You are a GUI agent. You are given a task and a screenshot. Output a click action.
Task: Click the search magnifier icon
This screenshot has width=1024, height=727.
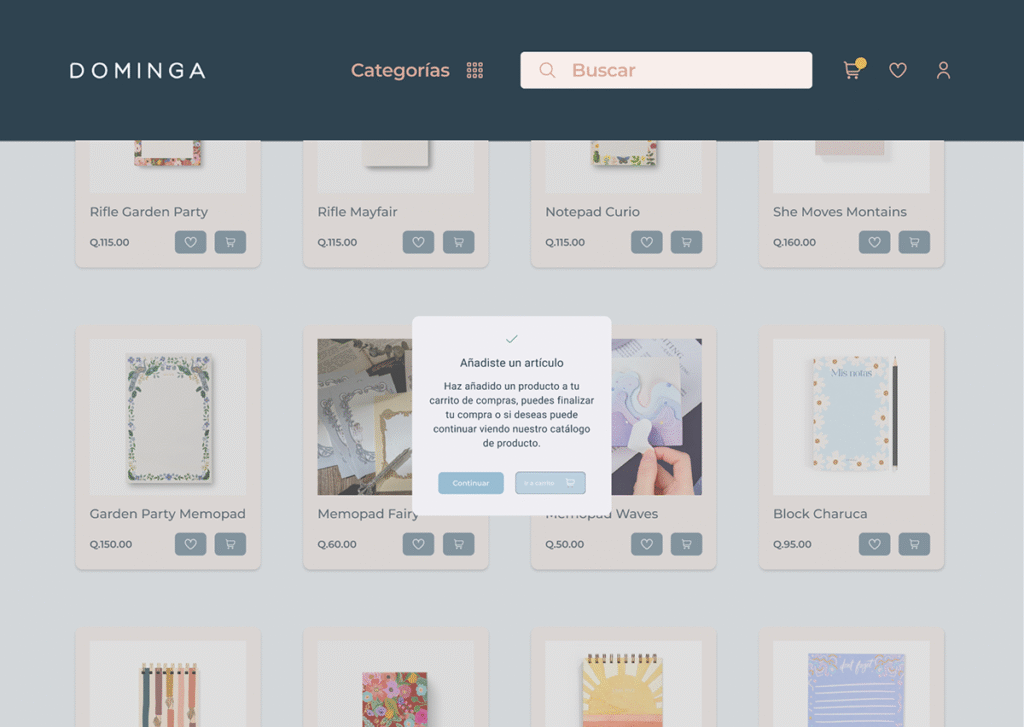(x=547, y=70)
